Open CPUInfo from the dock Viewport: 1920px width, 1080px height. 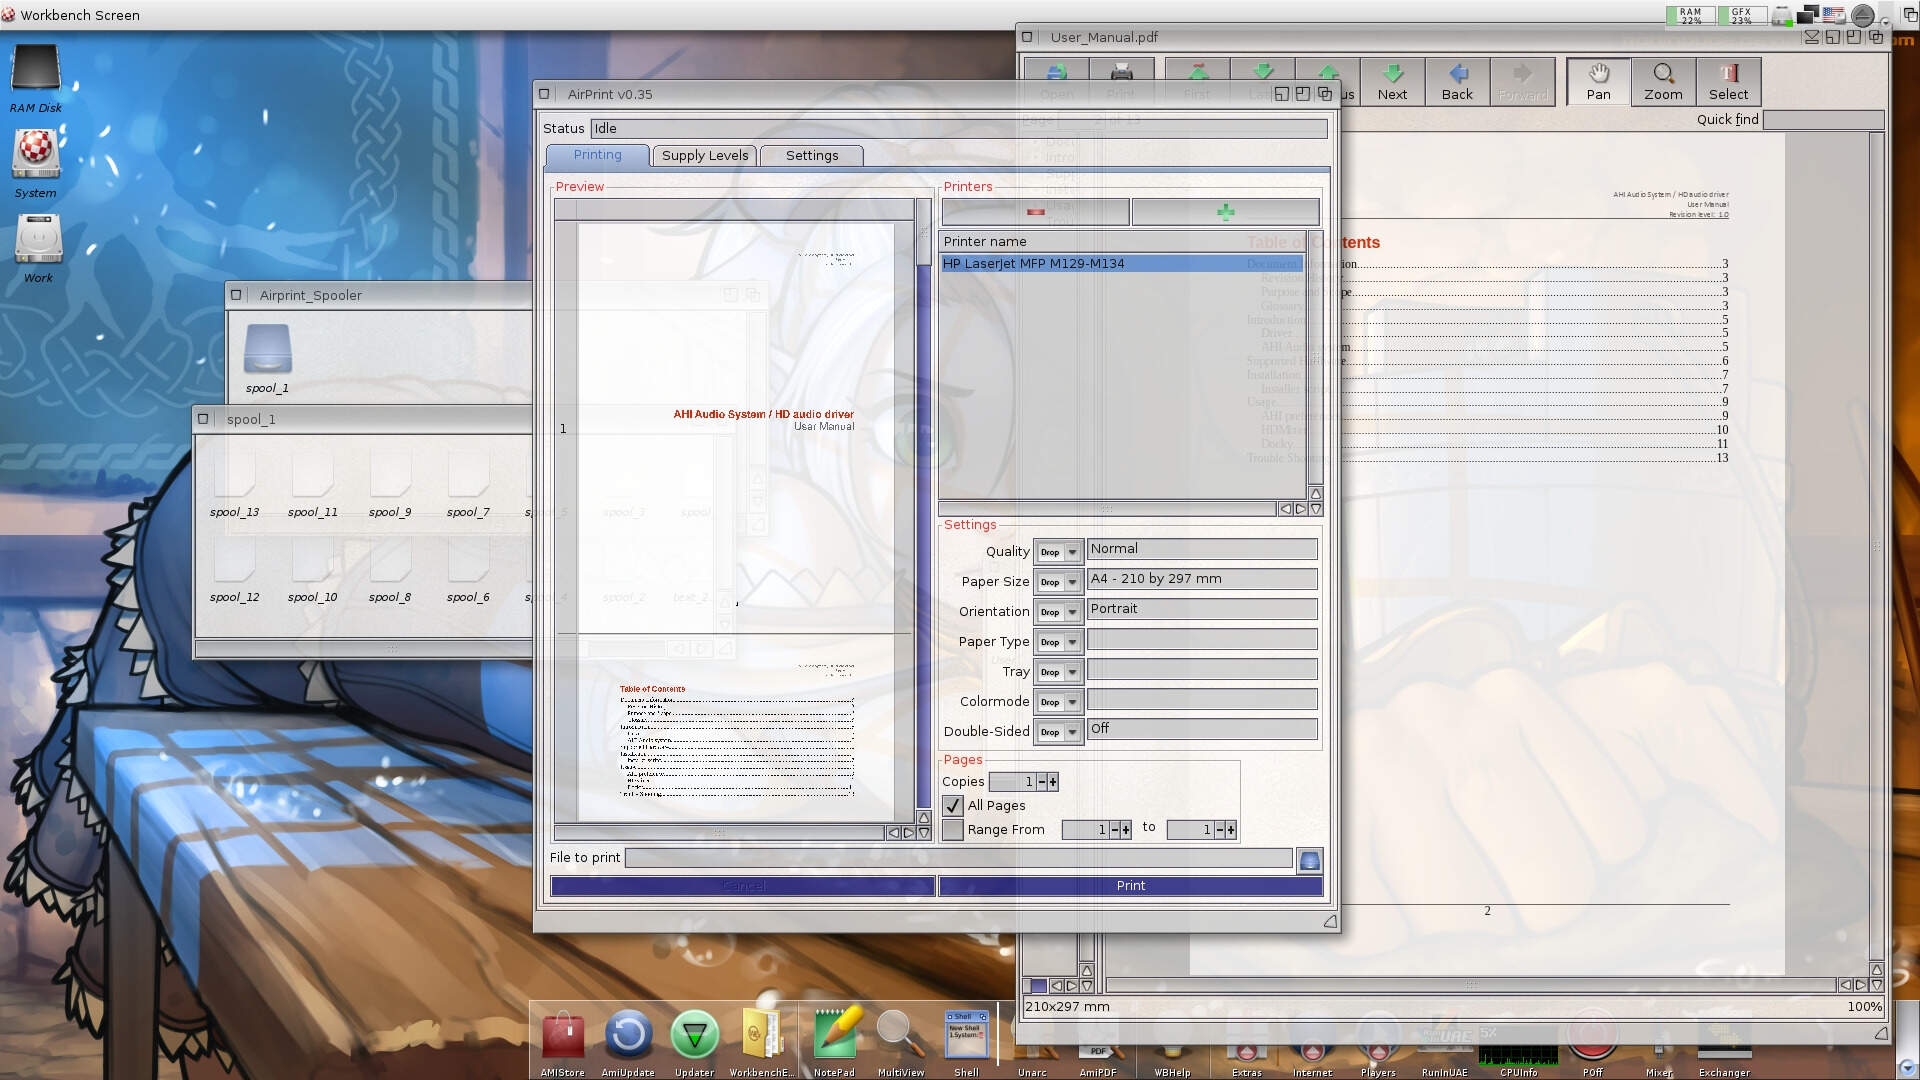point(1518,1042)
